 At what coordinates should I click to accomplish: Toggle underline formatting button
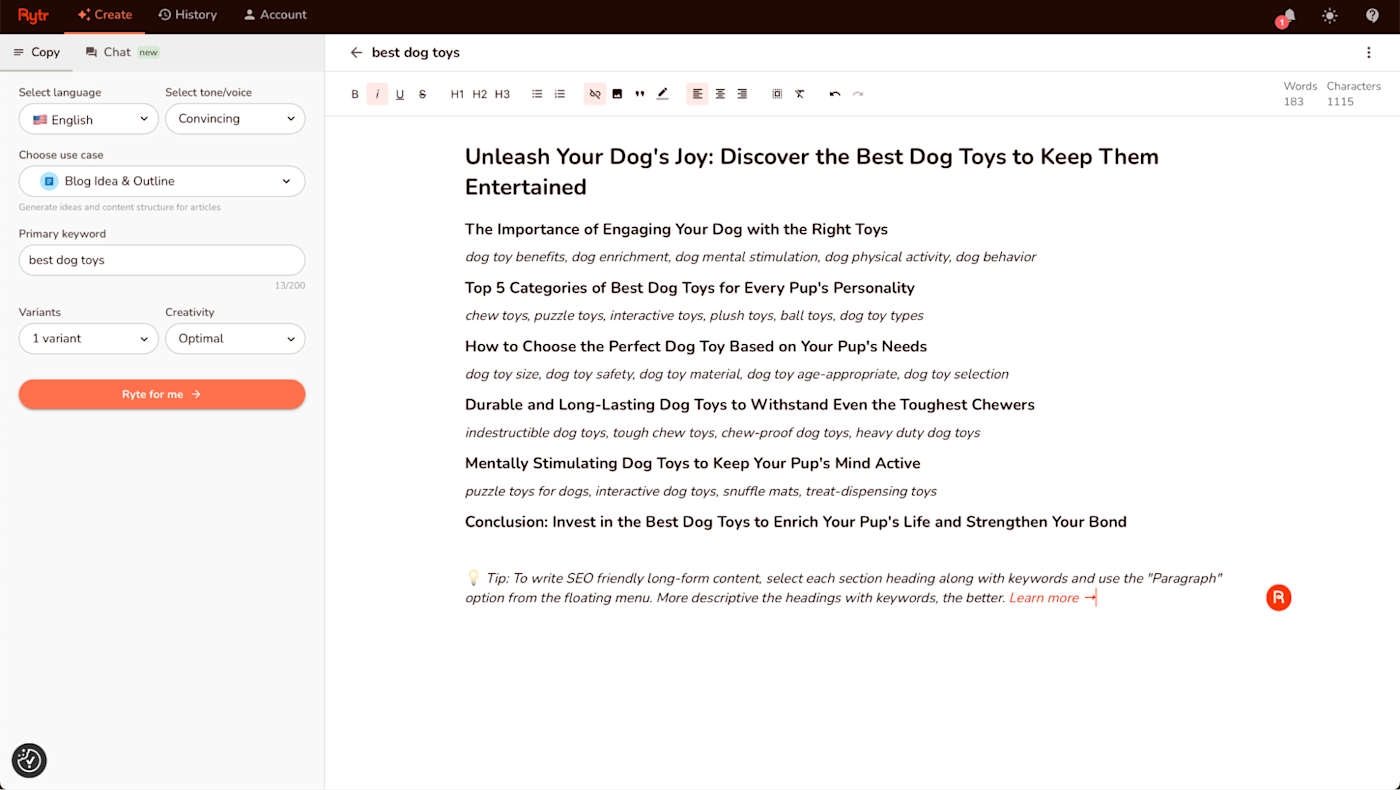tap(400, 94)
